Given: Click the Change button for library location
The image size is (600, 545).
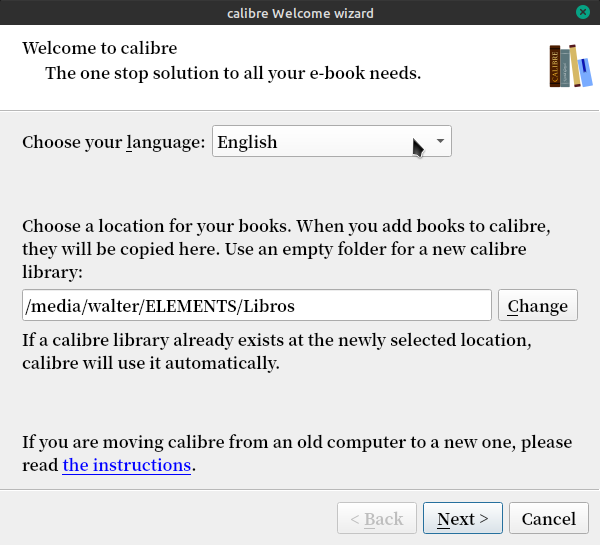Looking at the screenshot, I should [538, 305].
